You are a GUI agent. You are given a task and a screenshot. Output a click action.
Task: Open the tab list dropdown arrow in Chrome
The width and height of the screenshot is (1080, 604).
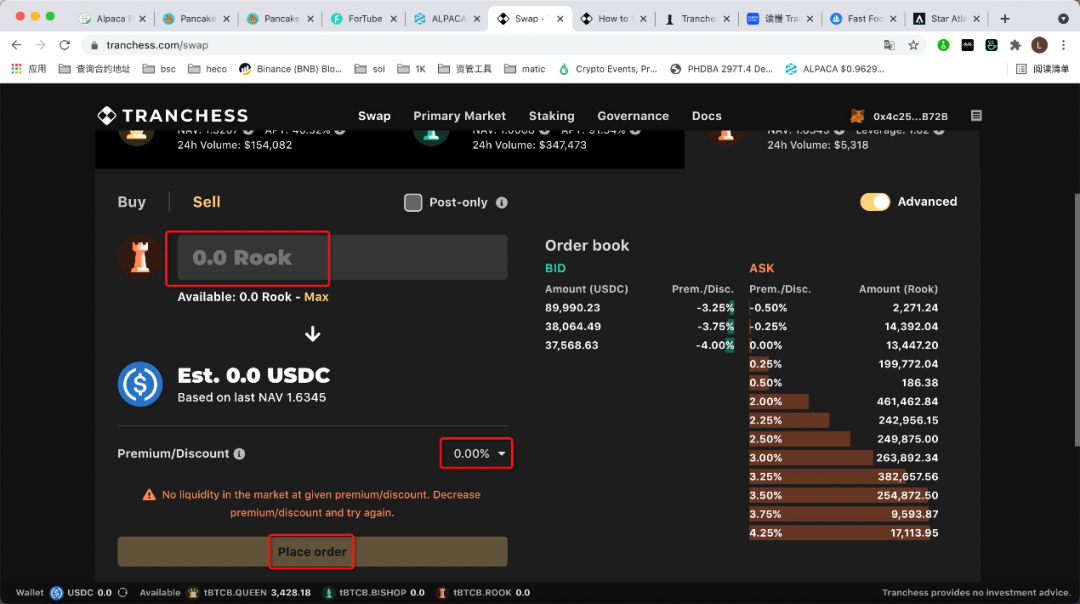pos(1063,19)
